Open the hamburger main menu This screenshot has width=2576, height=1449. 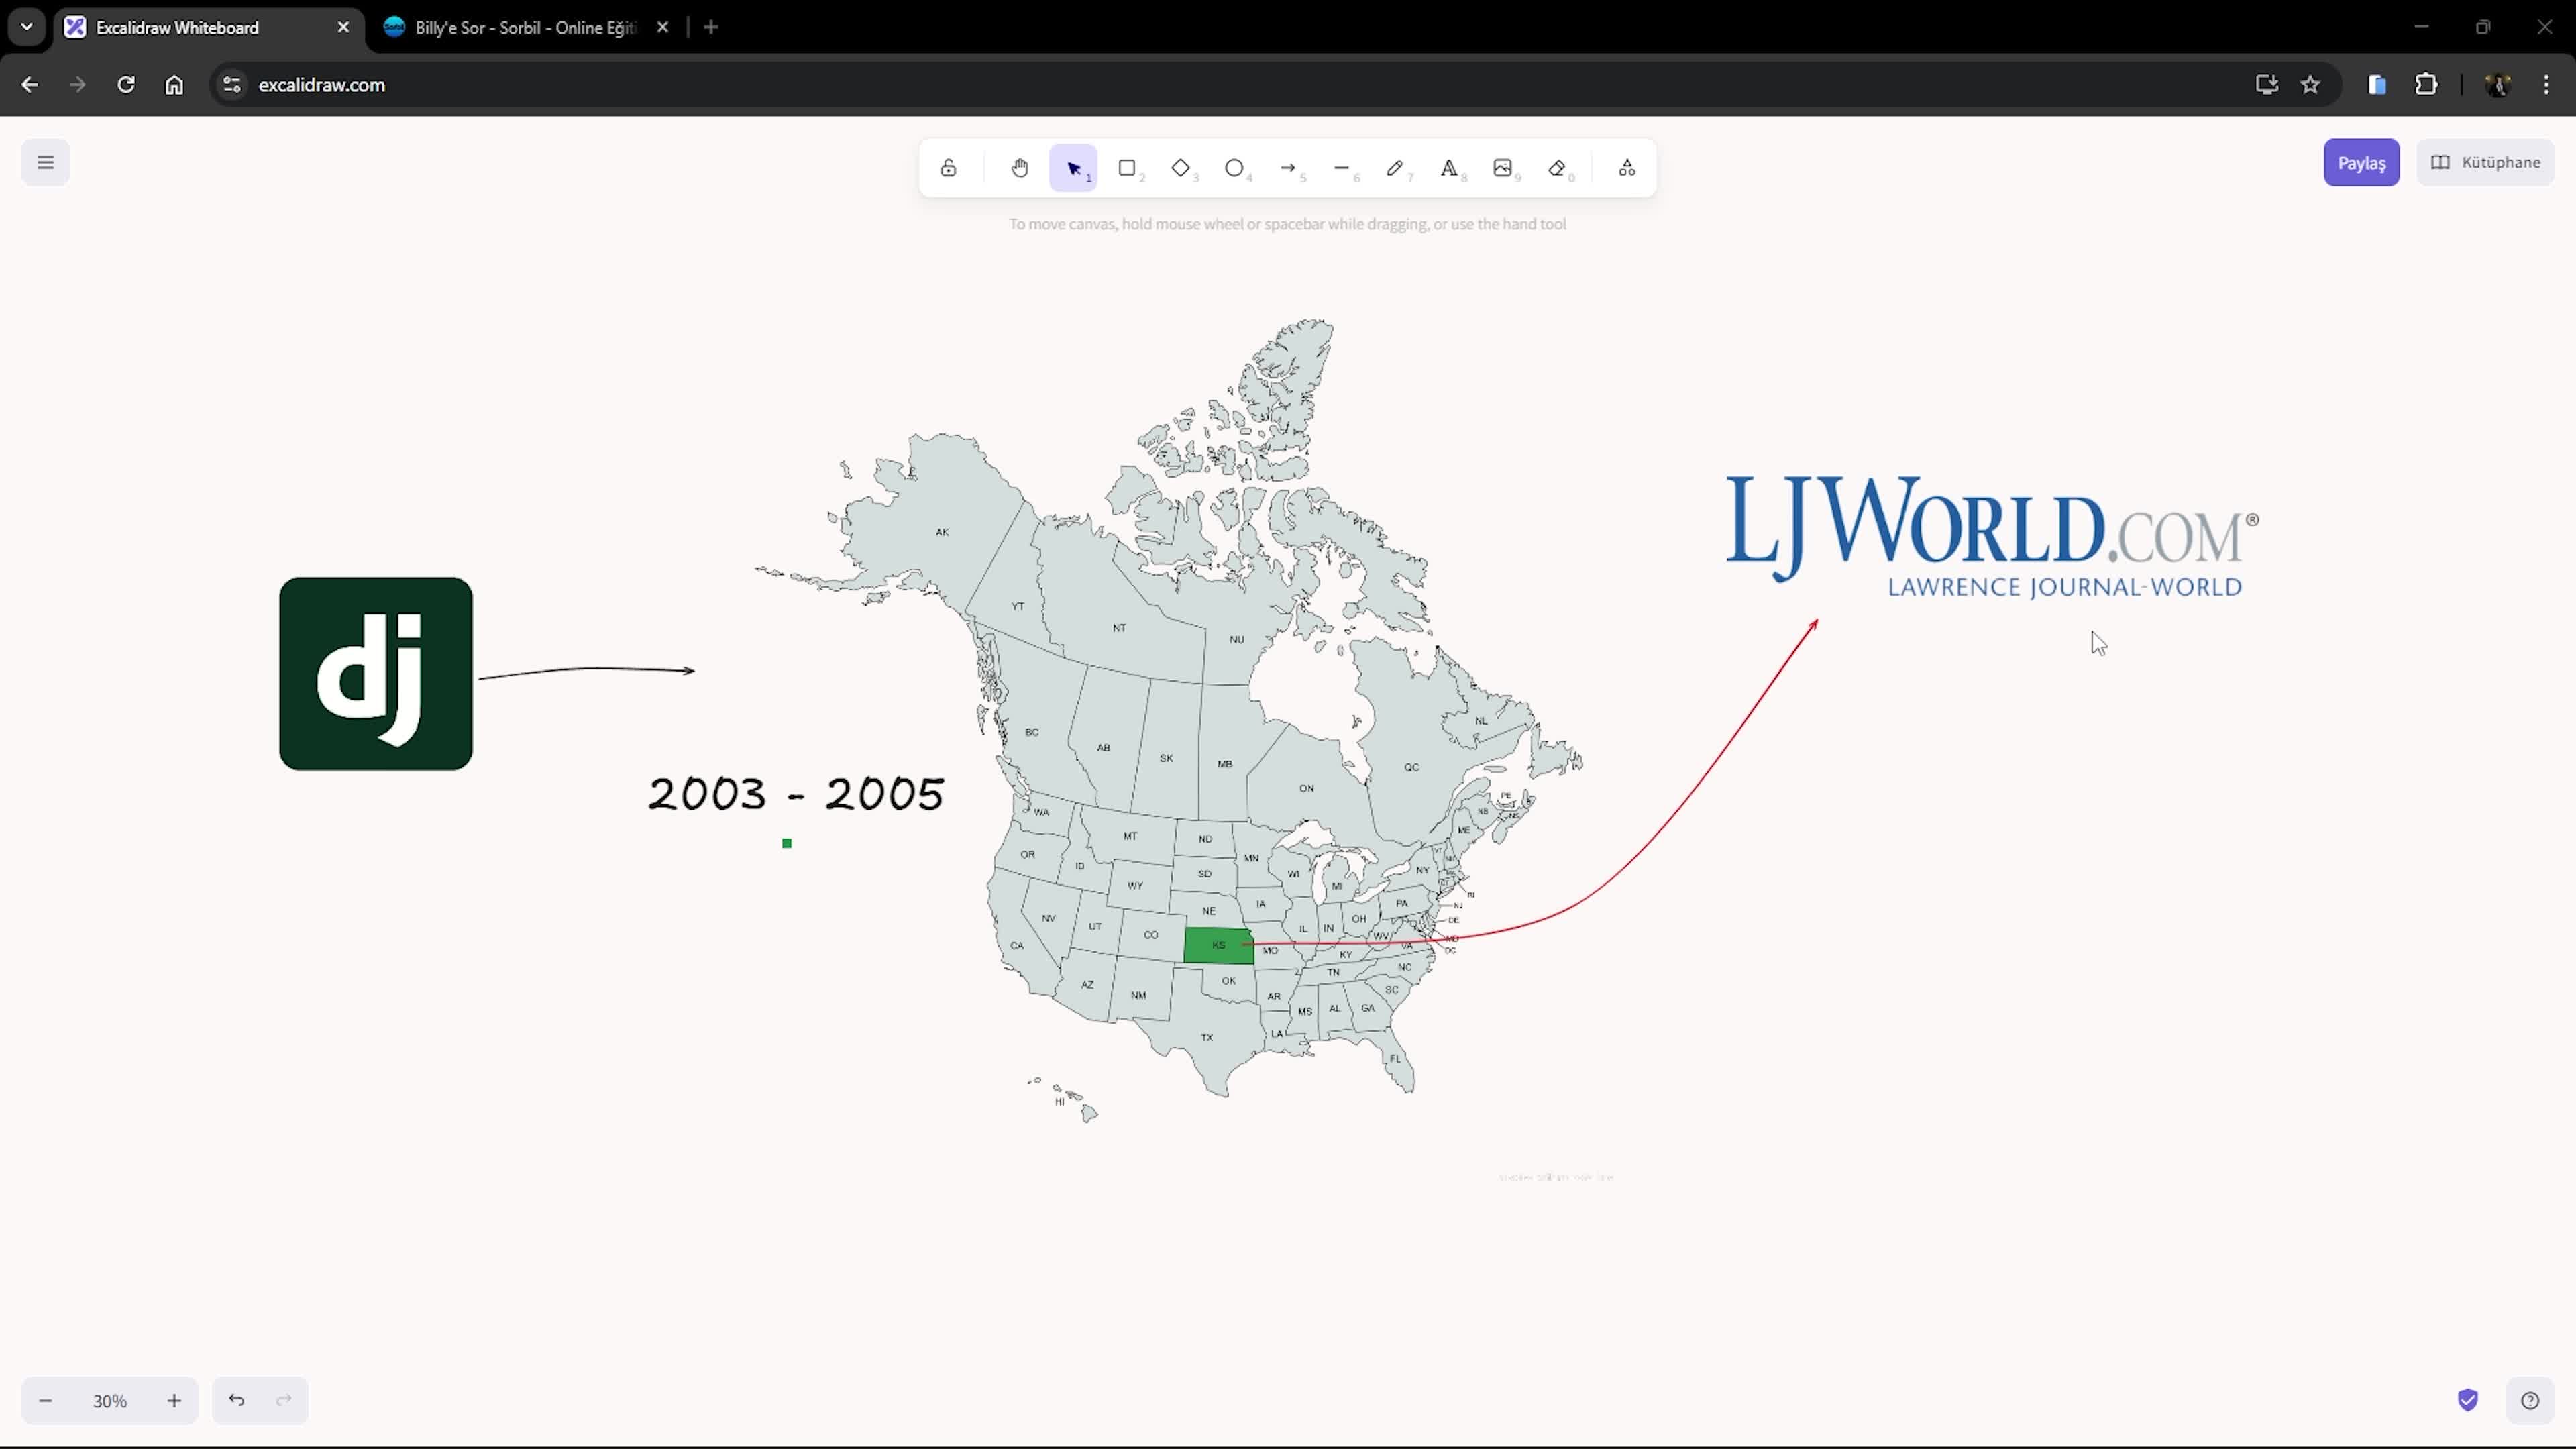[45, 162]
